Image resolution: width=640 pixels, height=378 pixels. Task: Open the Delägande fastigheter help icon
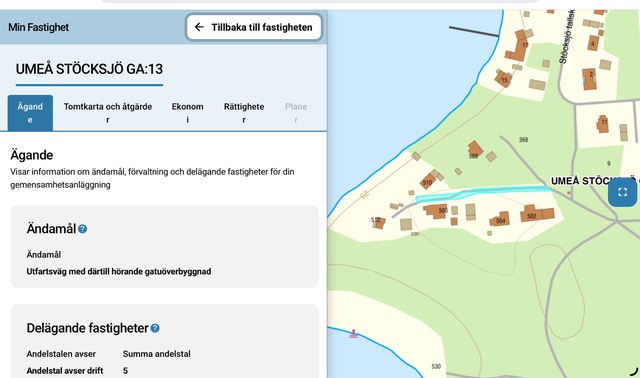(x=155, y=328)
